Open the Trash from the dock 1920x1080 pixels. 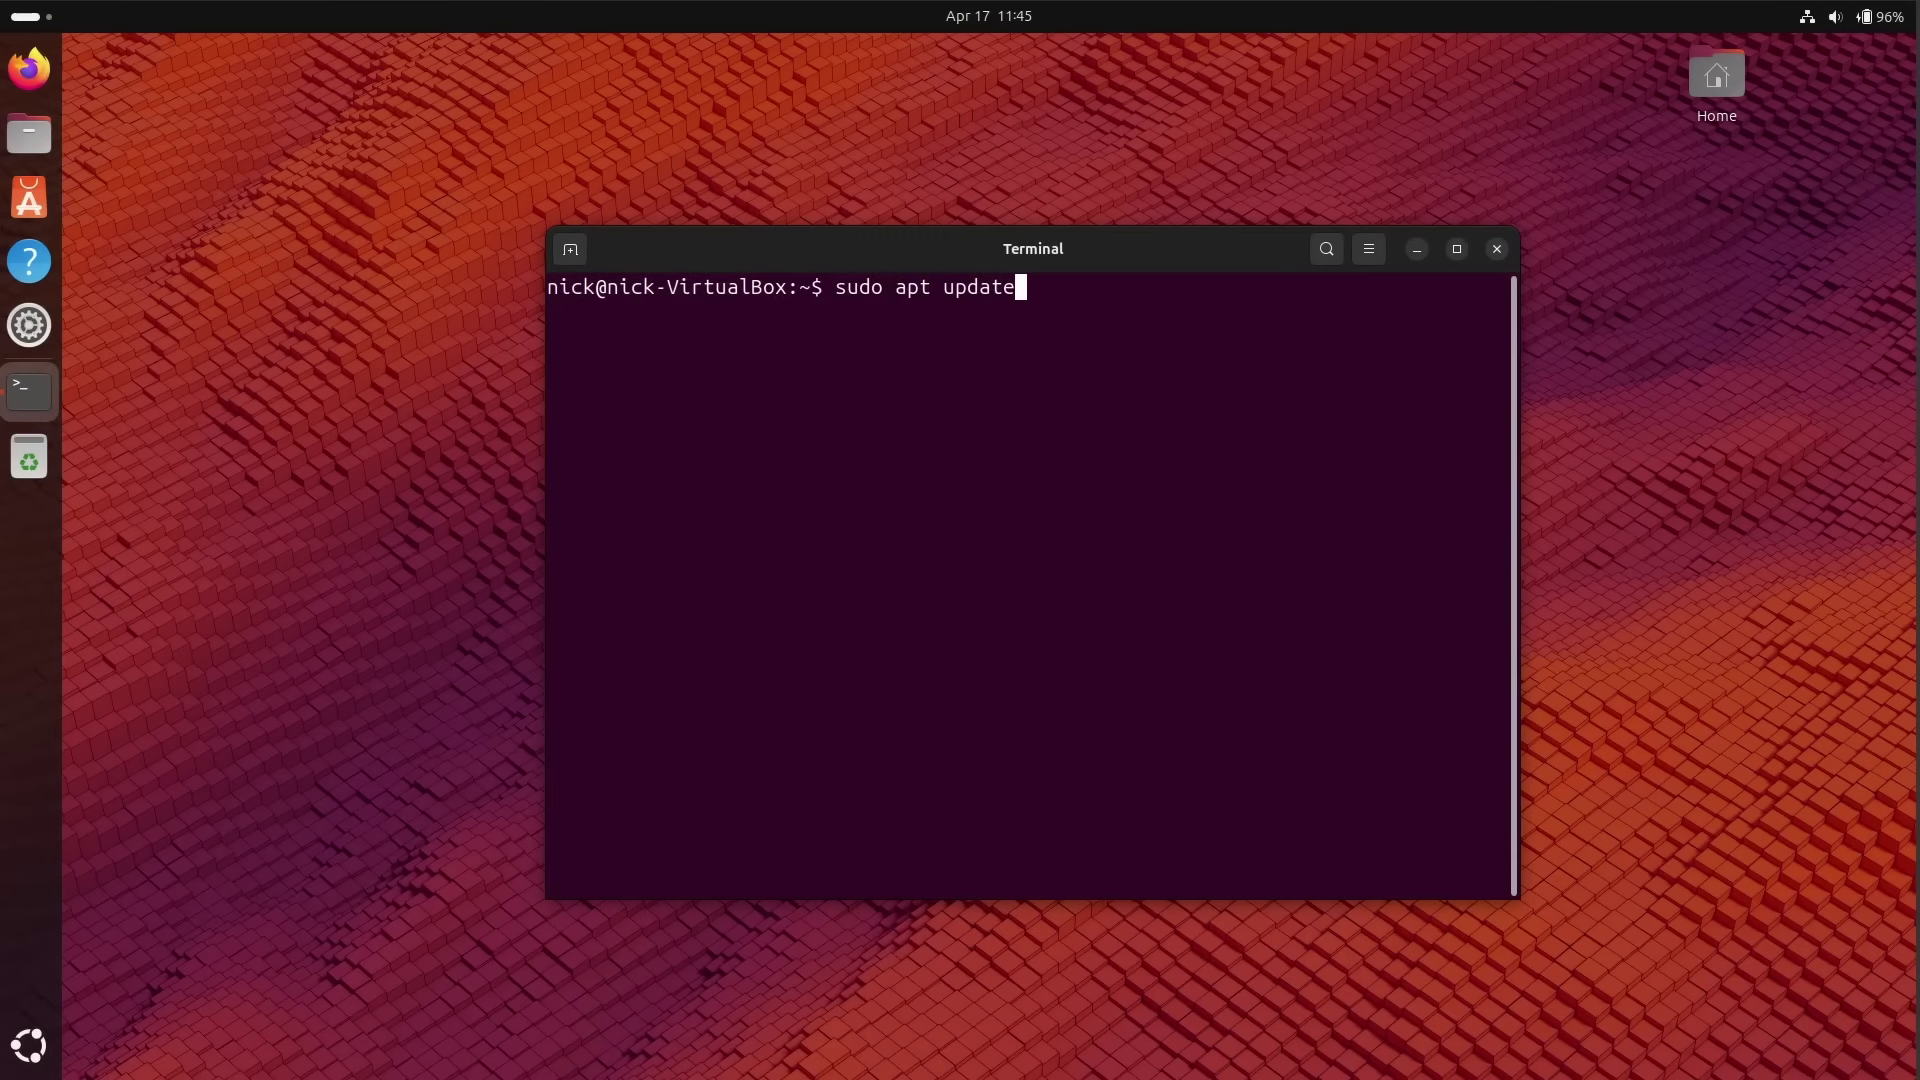tap(29, 457)
